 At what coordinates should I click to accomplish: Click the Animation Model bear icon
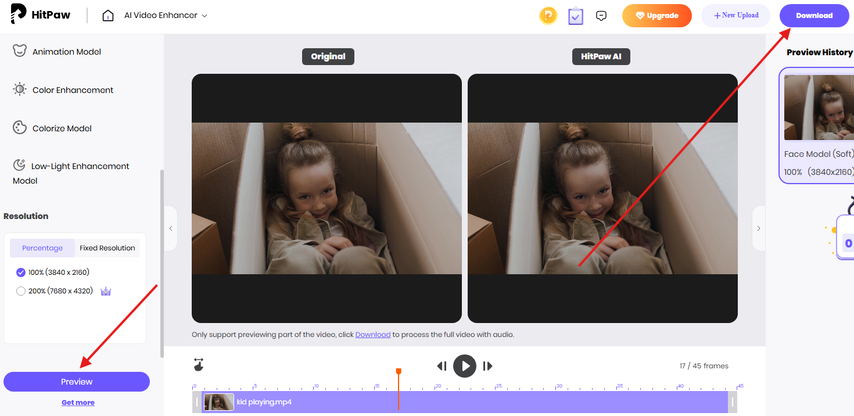point(20,51)
